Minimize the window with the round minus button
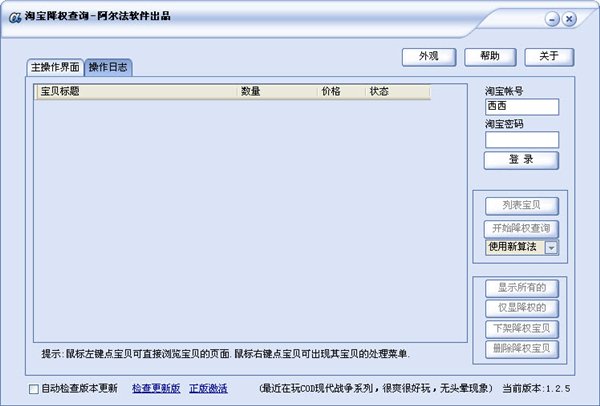600x406 pixels. 552,19
